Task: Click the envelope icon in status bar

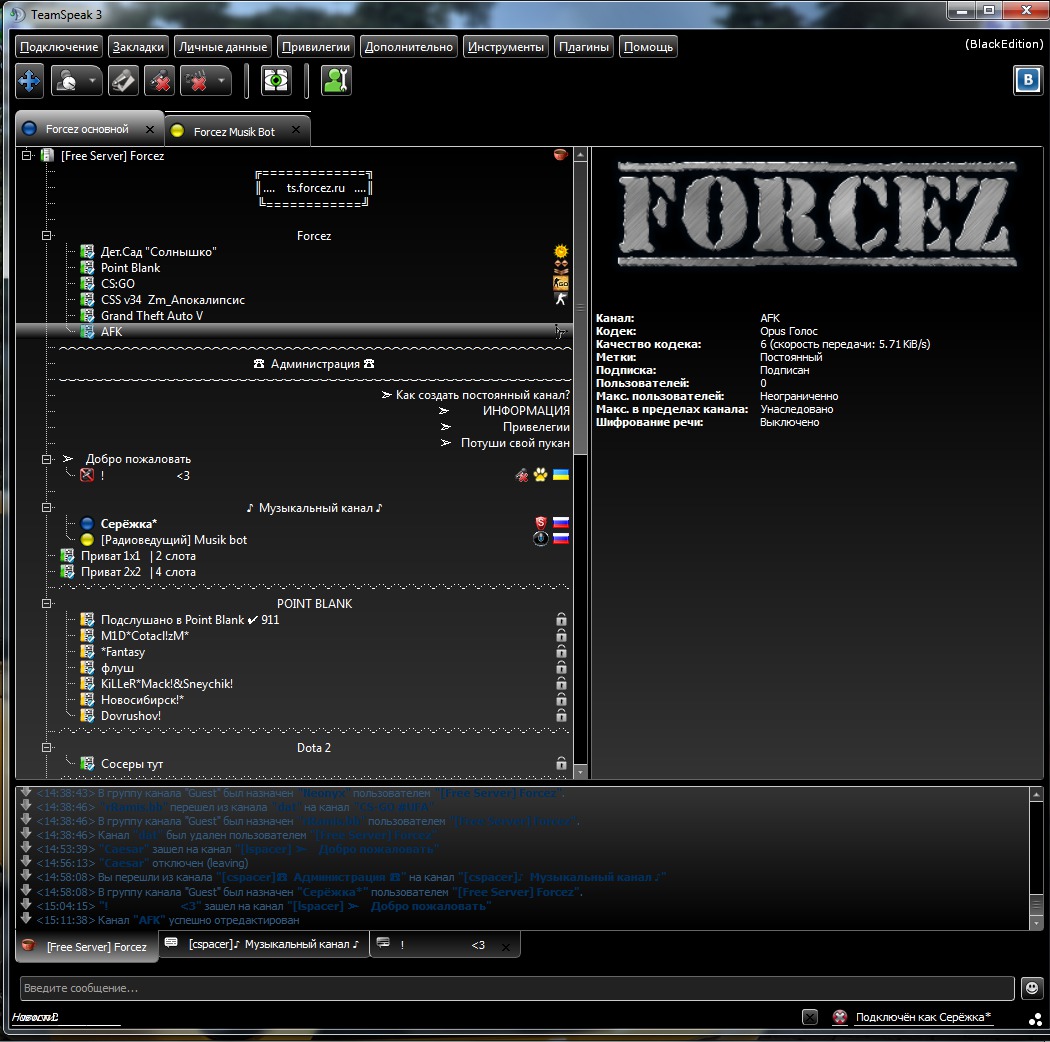Action: click(810, 1017)
